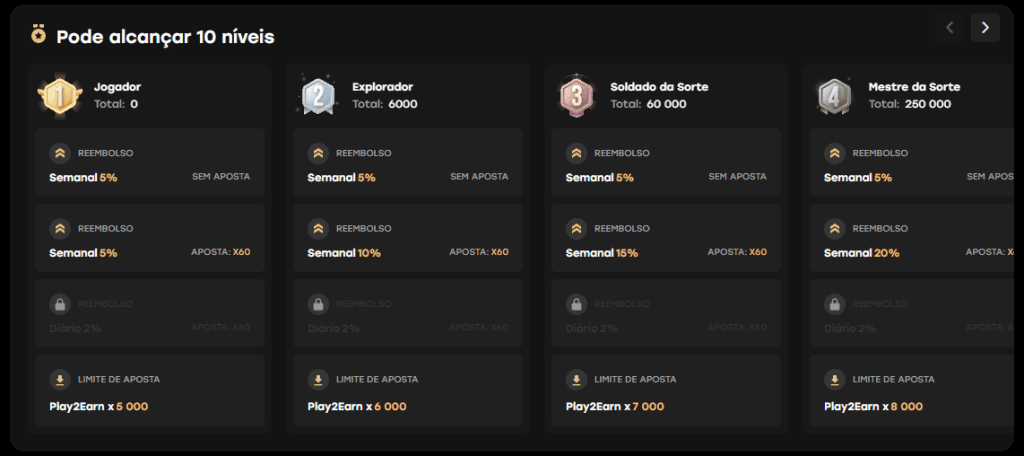Click the lock icon in Soldado da Sorte's daily card
The width and height of the screenshot is (1024, 456).
tap(576, 304)
